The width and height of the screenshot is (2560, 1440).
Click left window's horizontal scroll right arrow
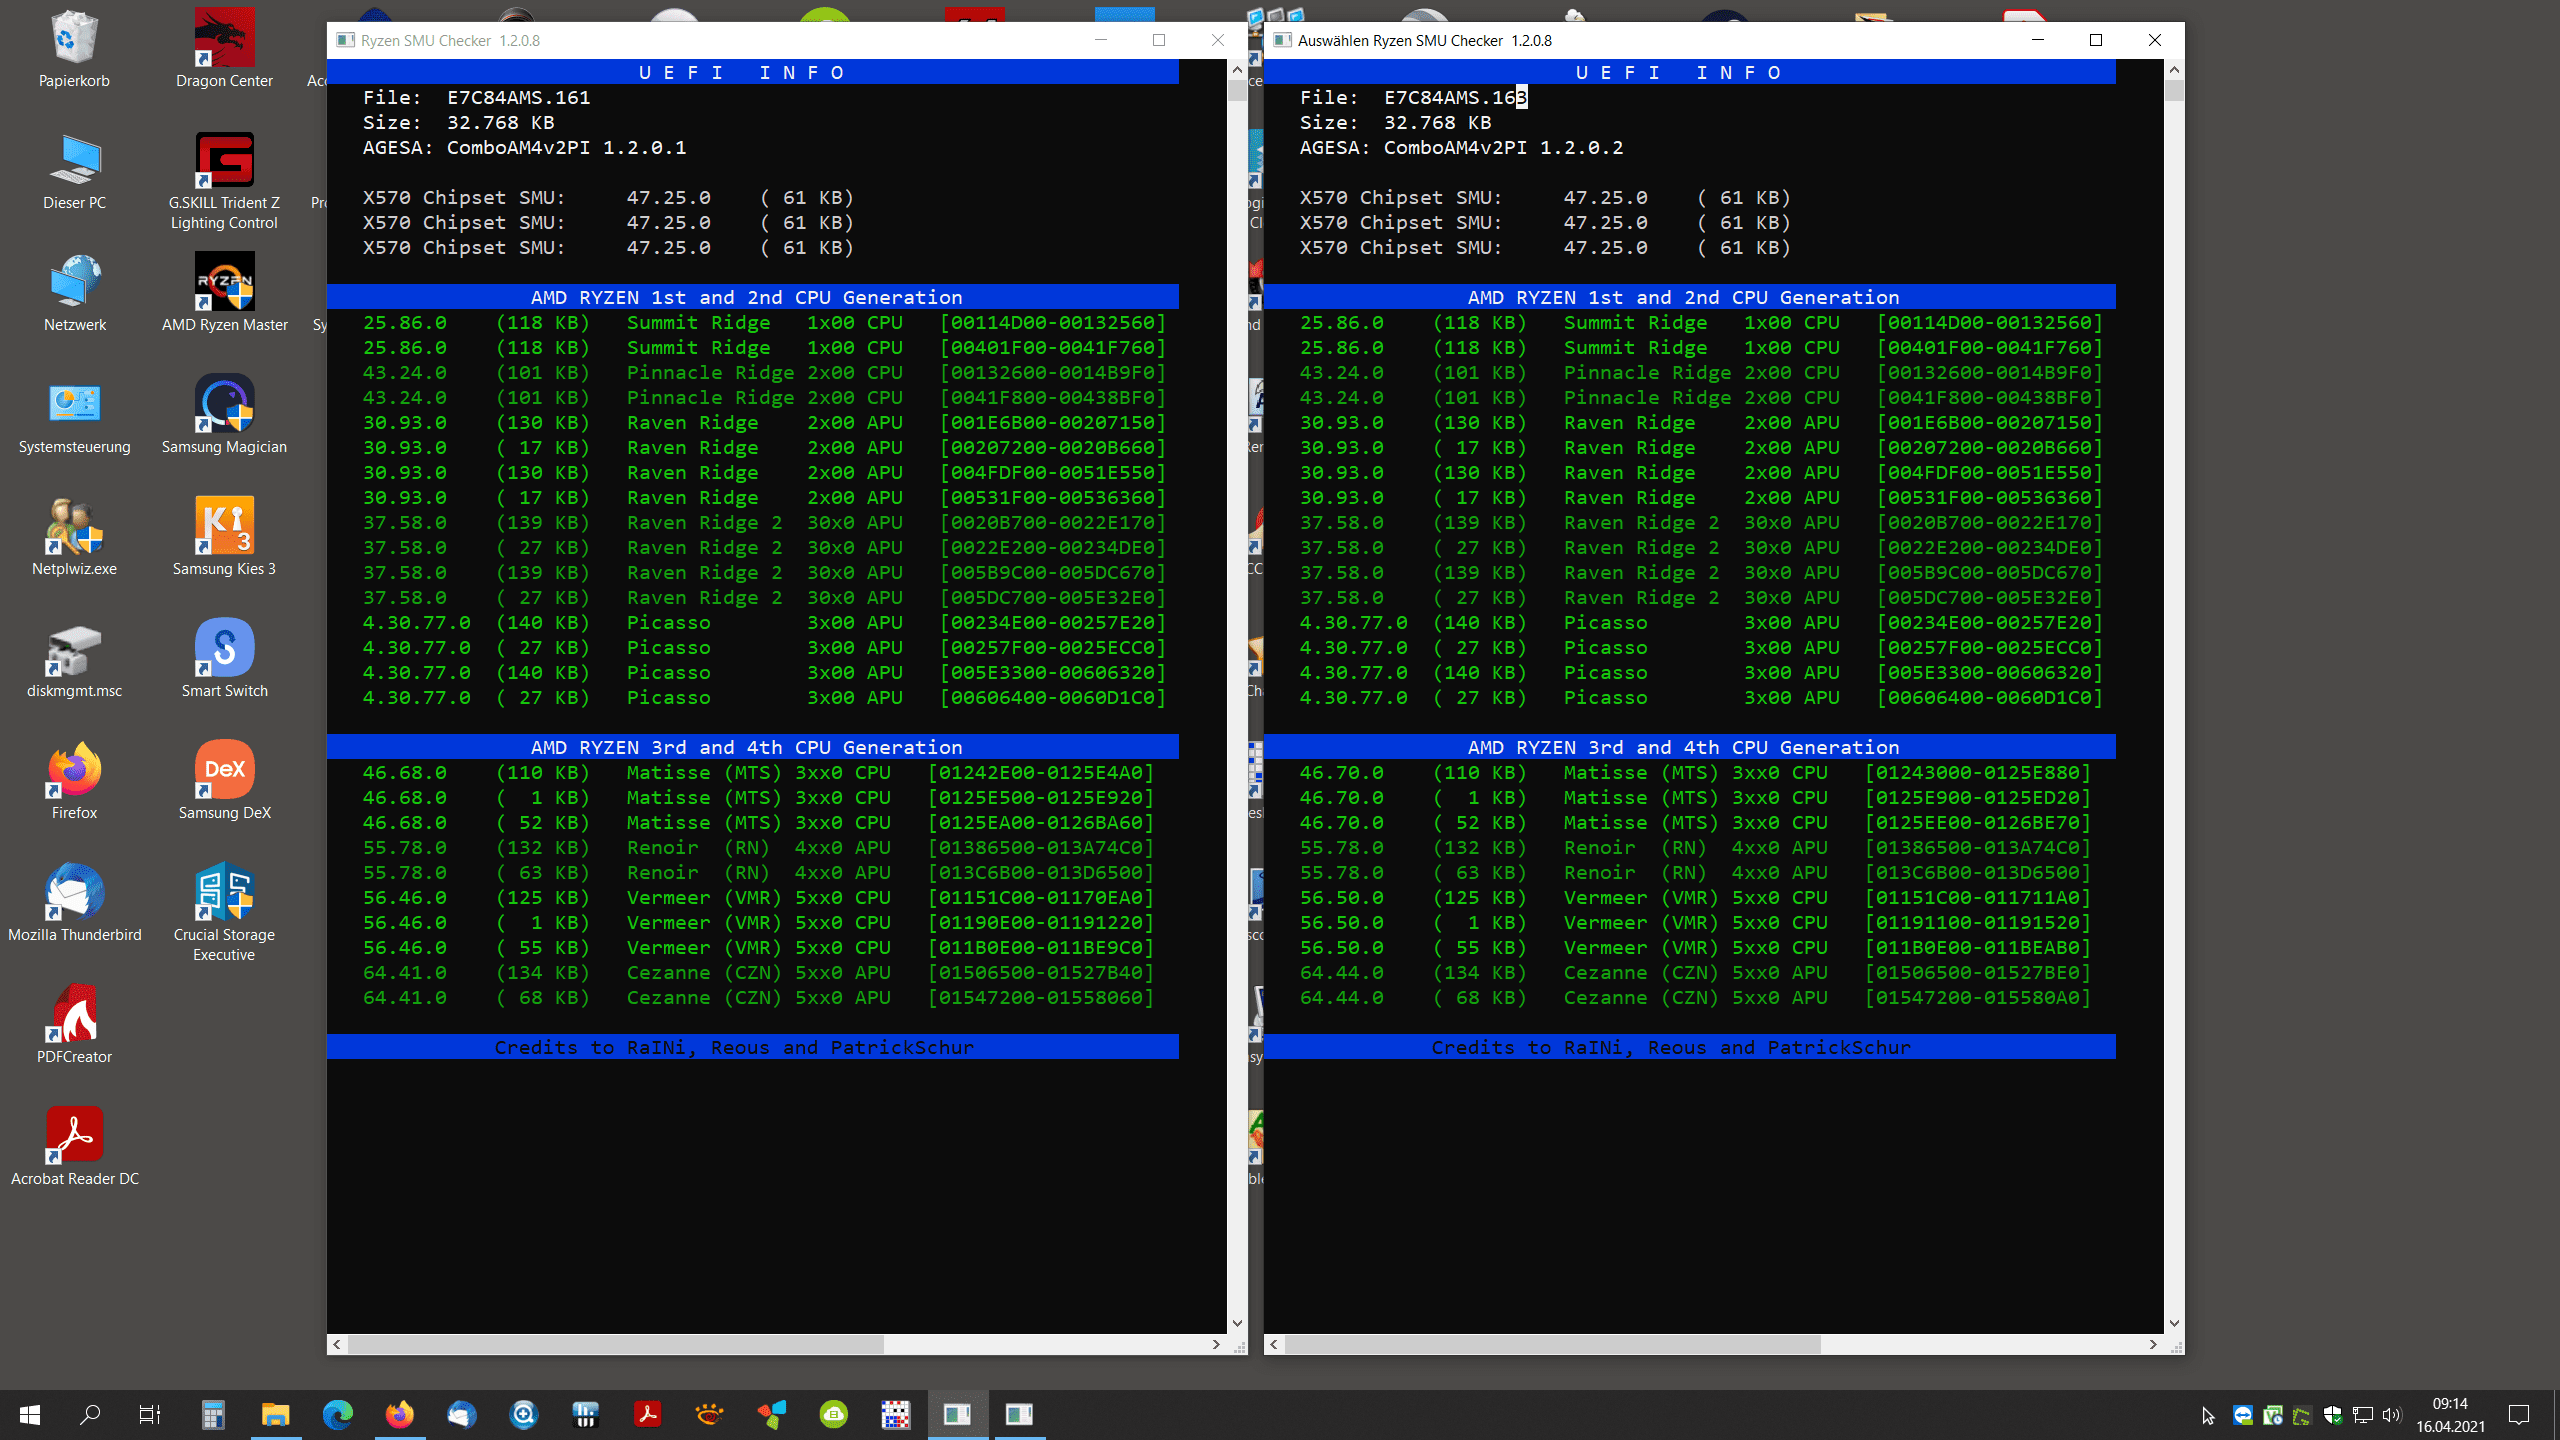coord(1216,1344)
